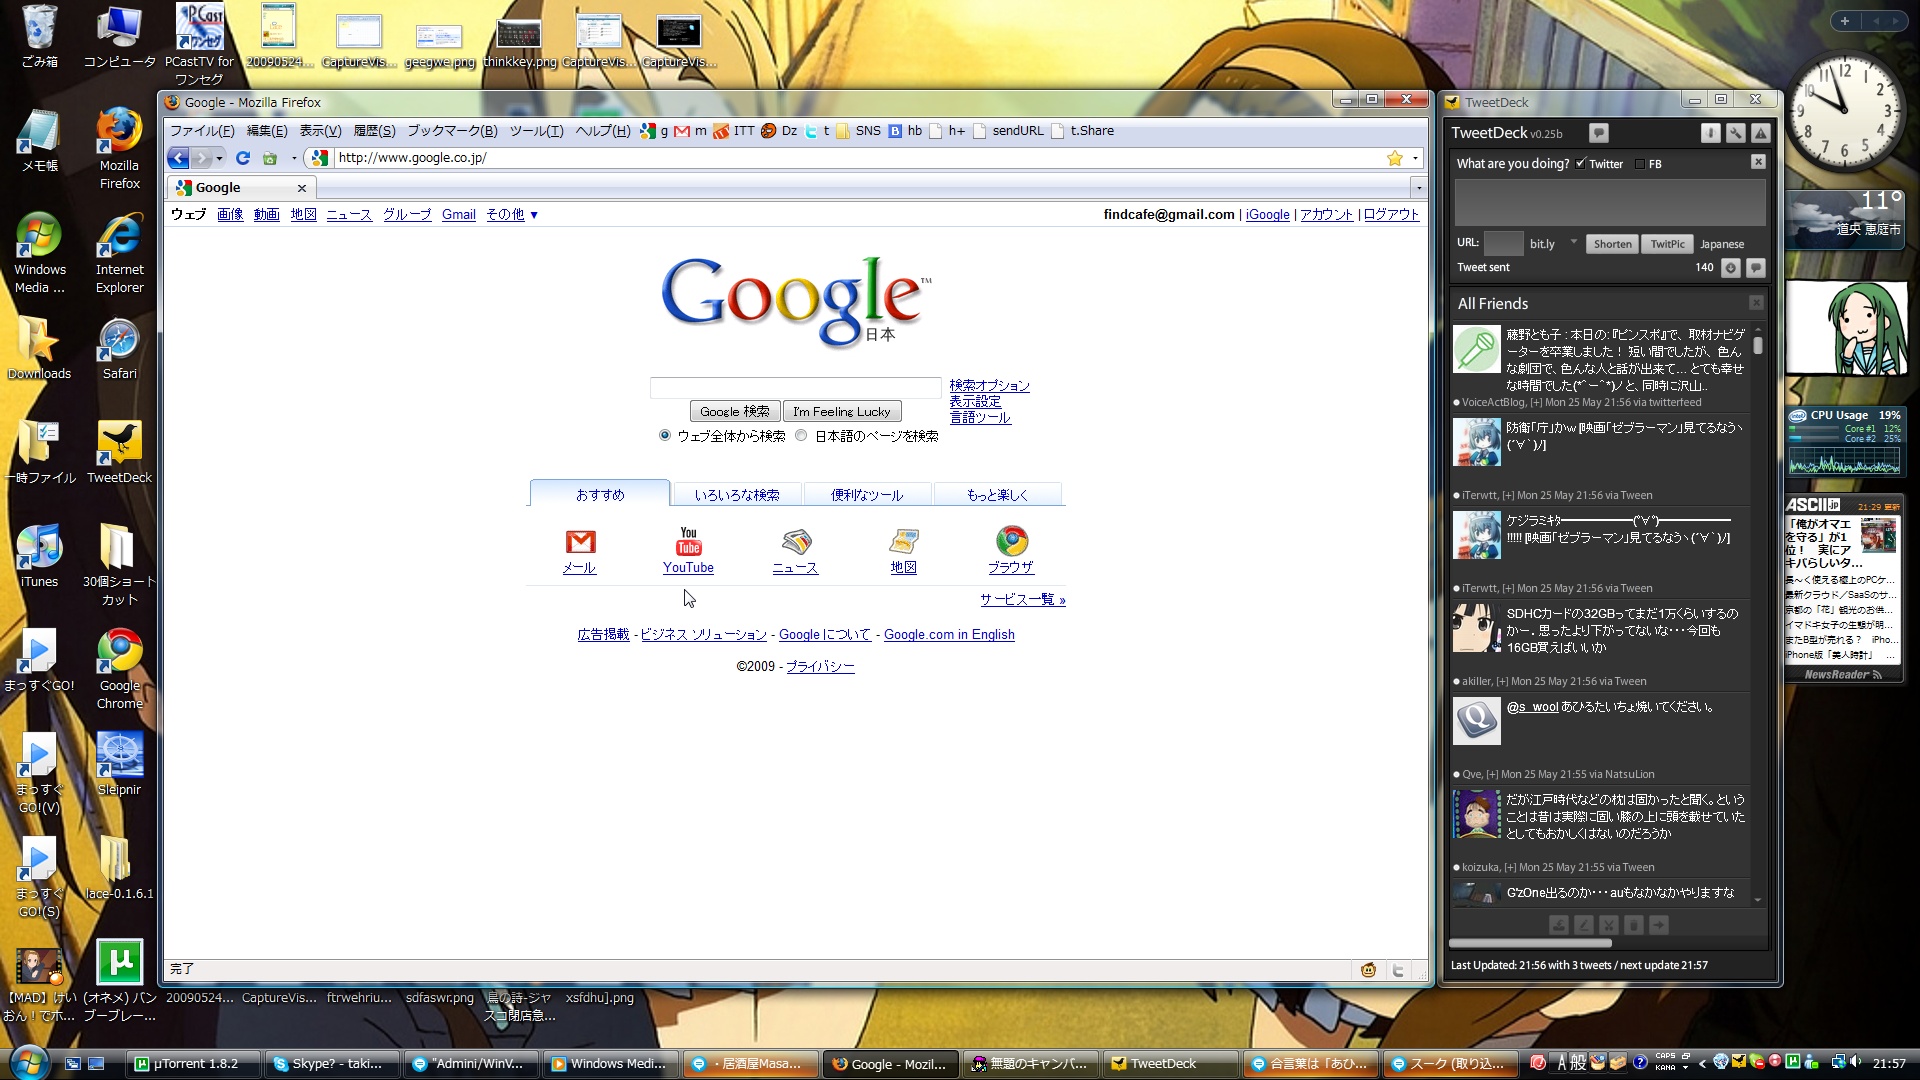Screen dimensions: 1920x1080
Task: Click scroll down arrow of All Friends list
Action: point(1757,900)
